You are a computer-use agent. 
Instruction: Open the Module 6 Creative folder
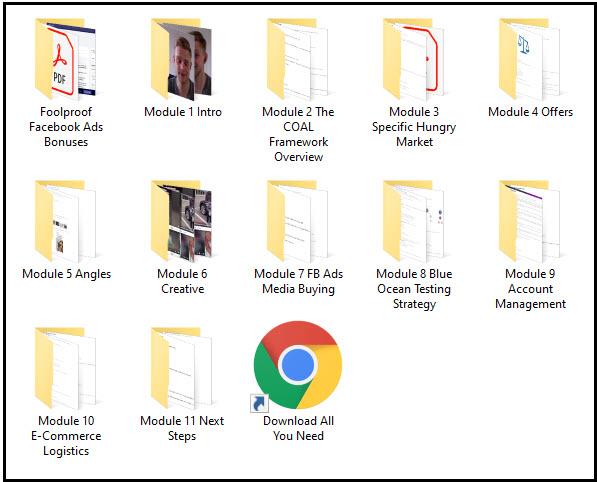182,221
